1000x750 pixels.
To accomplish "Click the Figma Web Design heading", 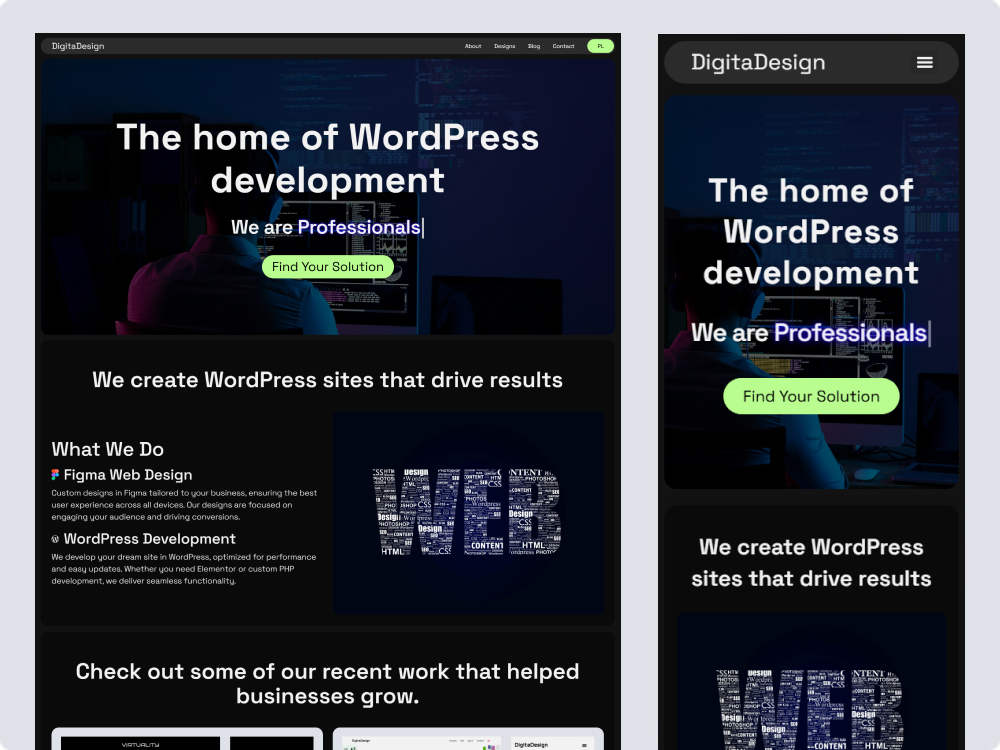I will [x=128, y=475].
